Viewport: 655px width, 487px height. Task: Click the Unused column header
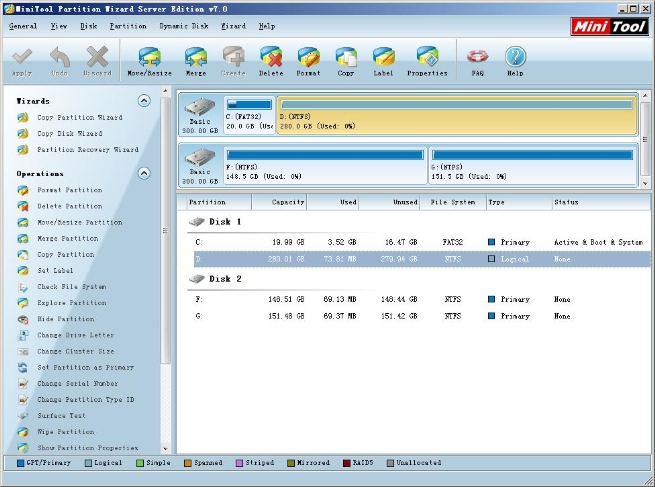[389, 202]
